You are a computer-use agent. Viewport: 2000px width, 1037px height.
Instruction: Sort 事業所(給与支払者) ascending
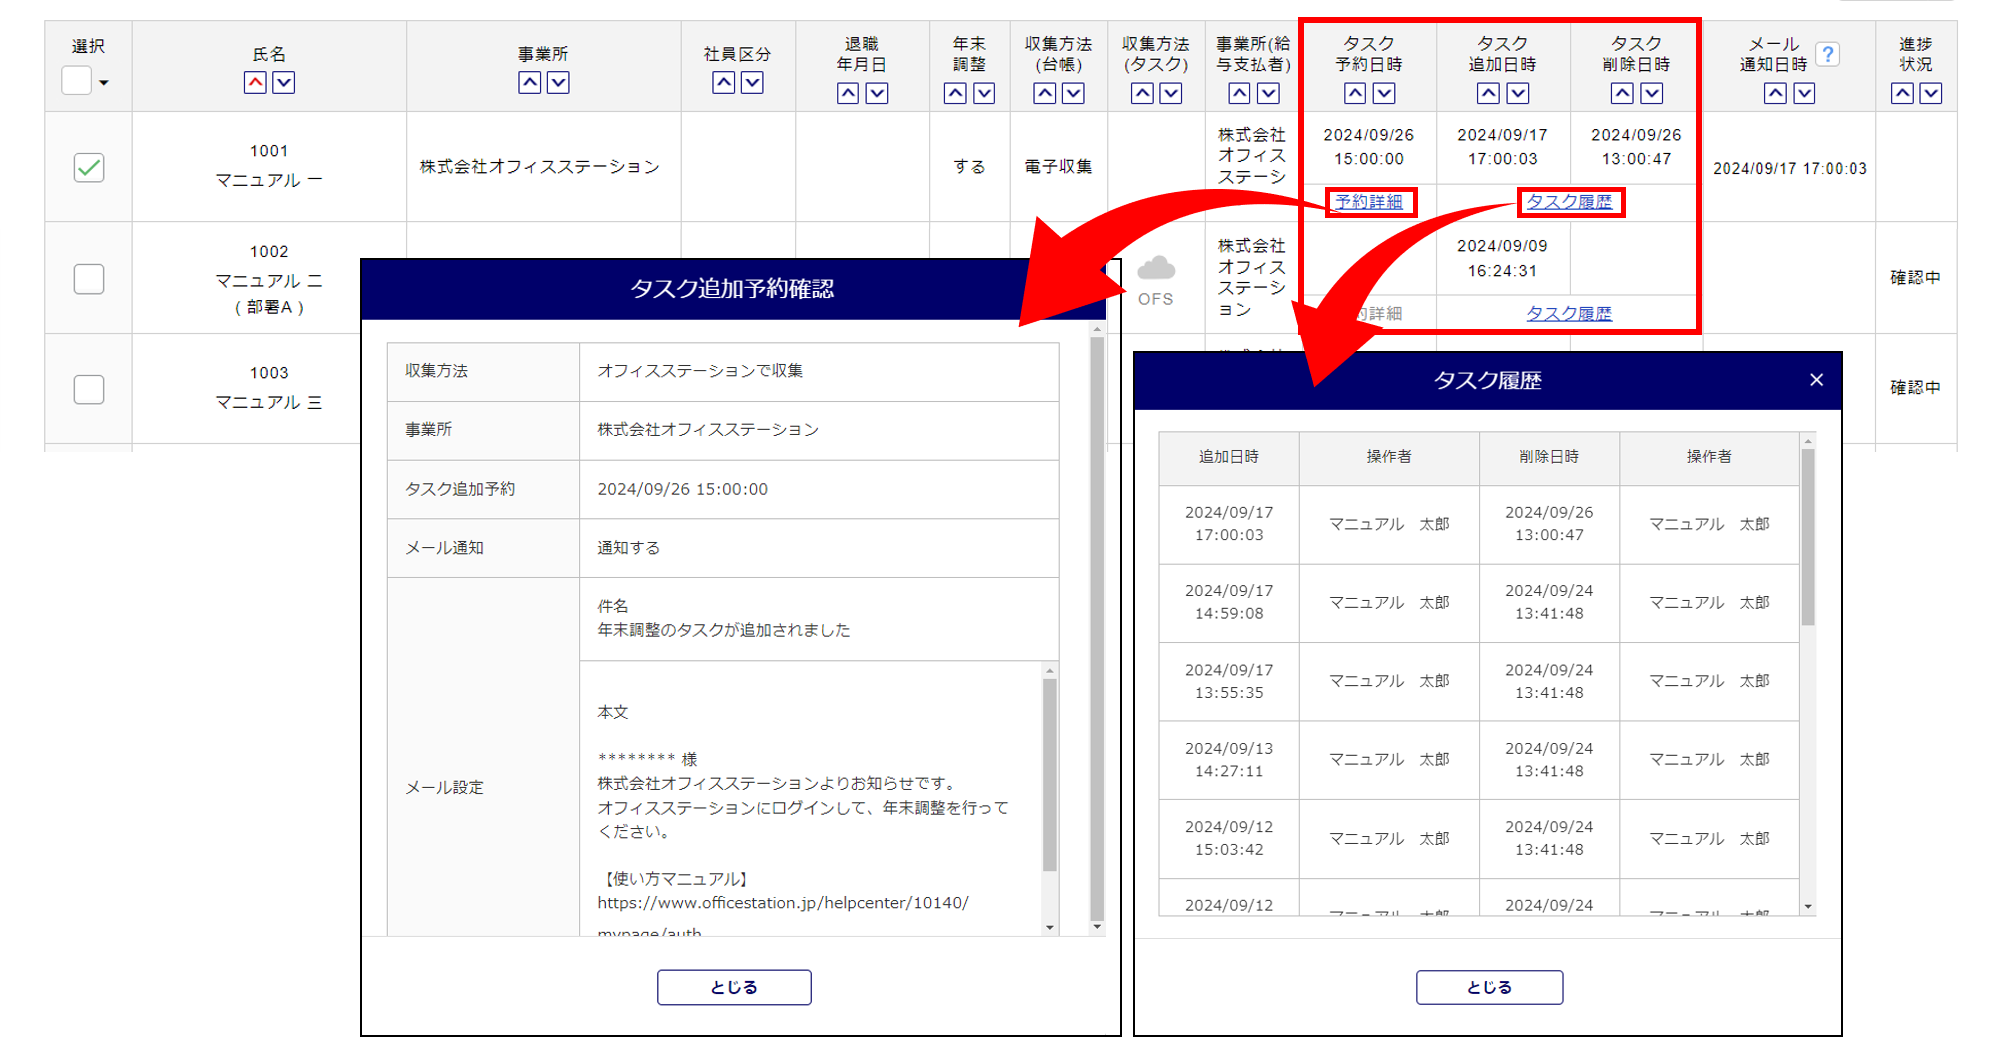1240,93
